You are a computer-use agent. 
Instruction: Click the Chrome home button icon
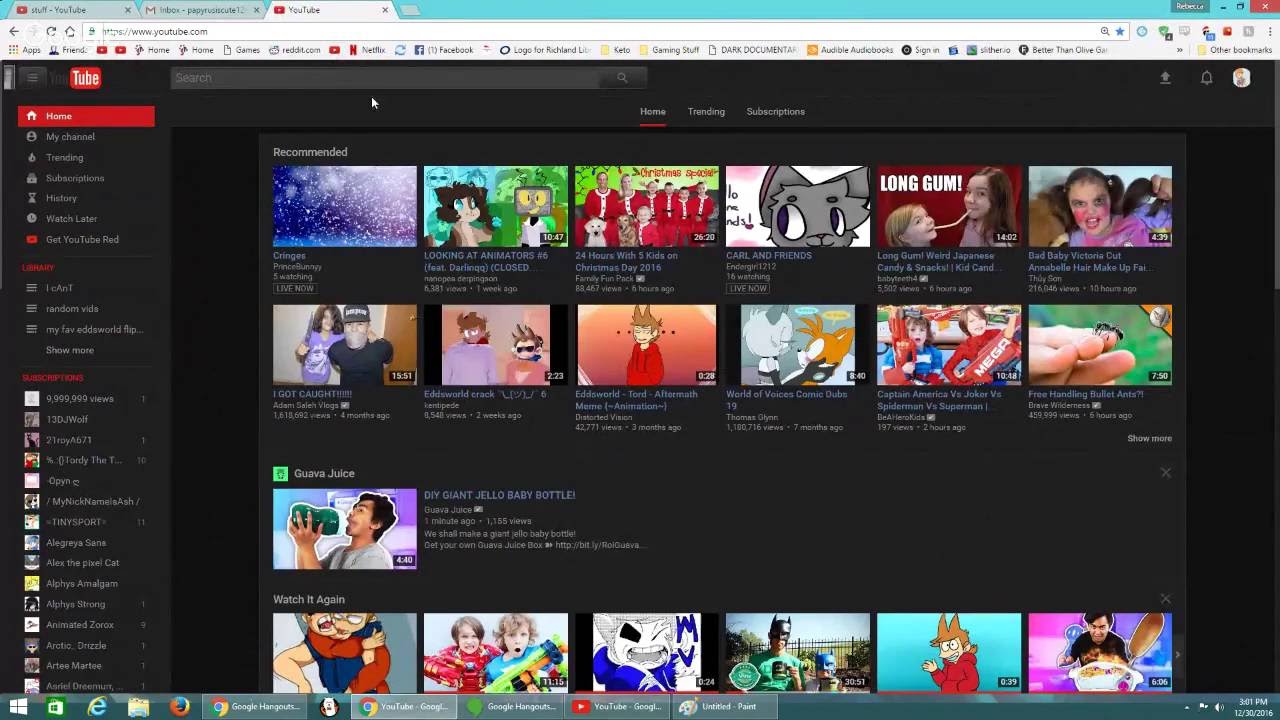(70, 31)
